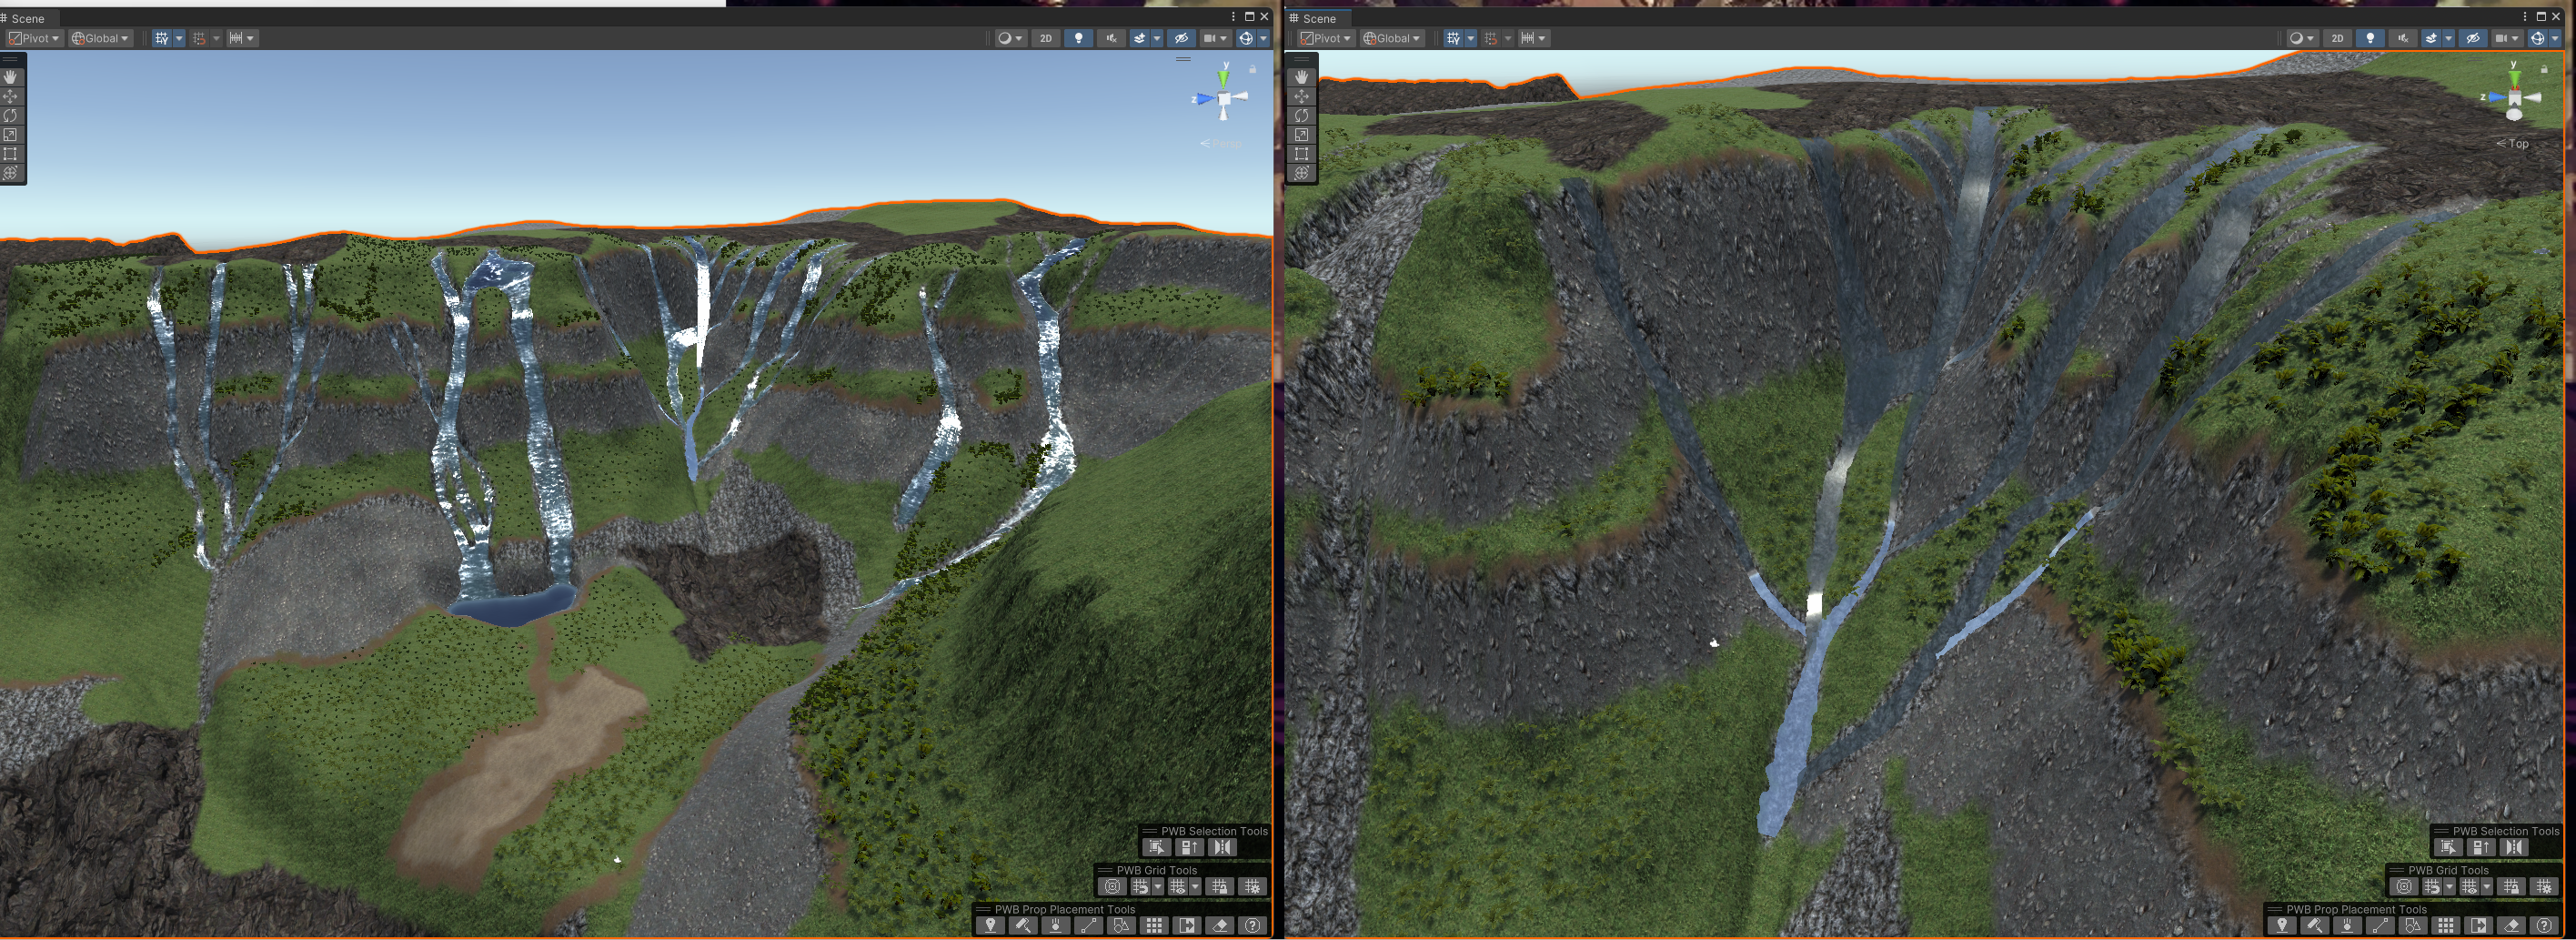Open the Global orientation dropdown
The image size is (2576, 940).
point(99,37)
